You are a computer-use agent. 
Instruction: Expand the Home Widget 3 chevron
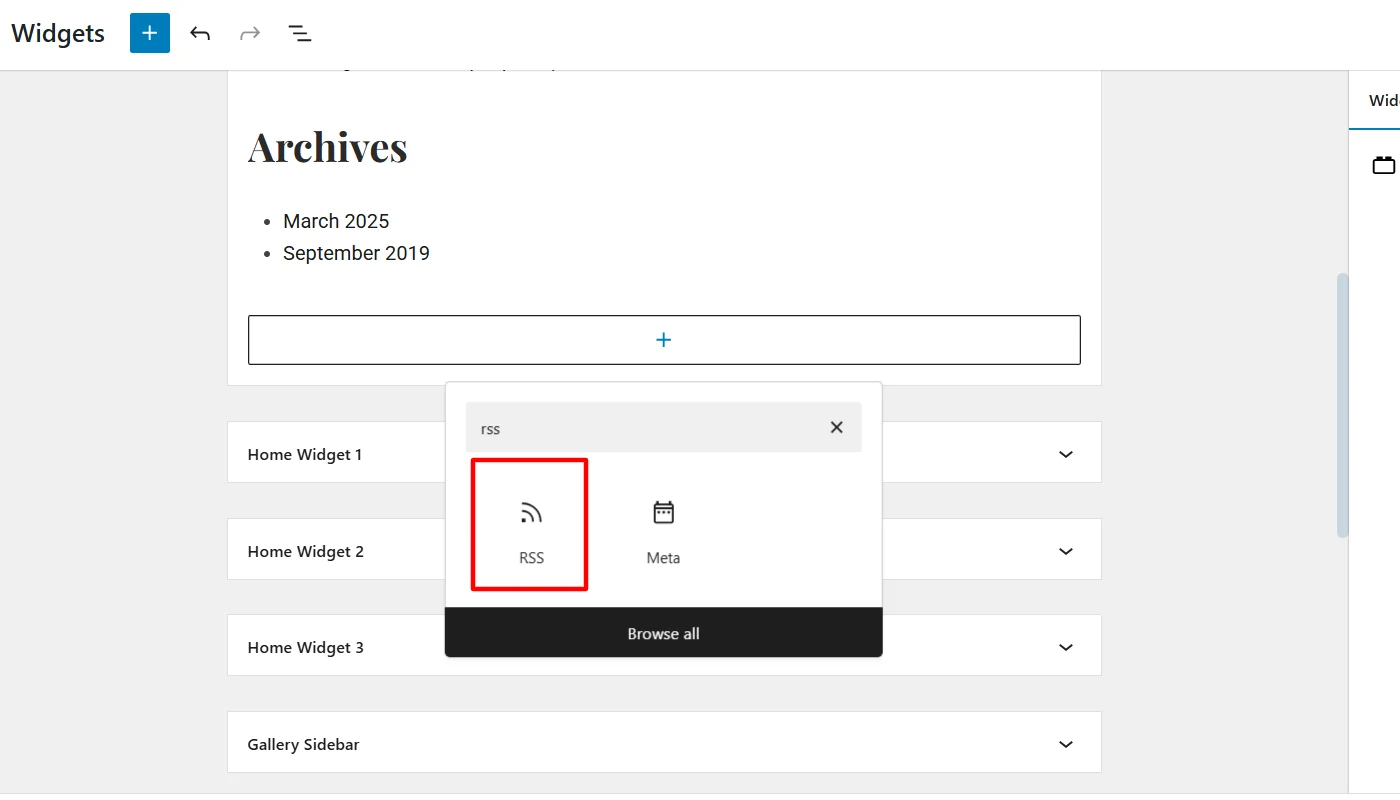tap(1066, 647)
